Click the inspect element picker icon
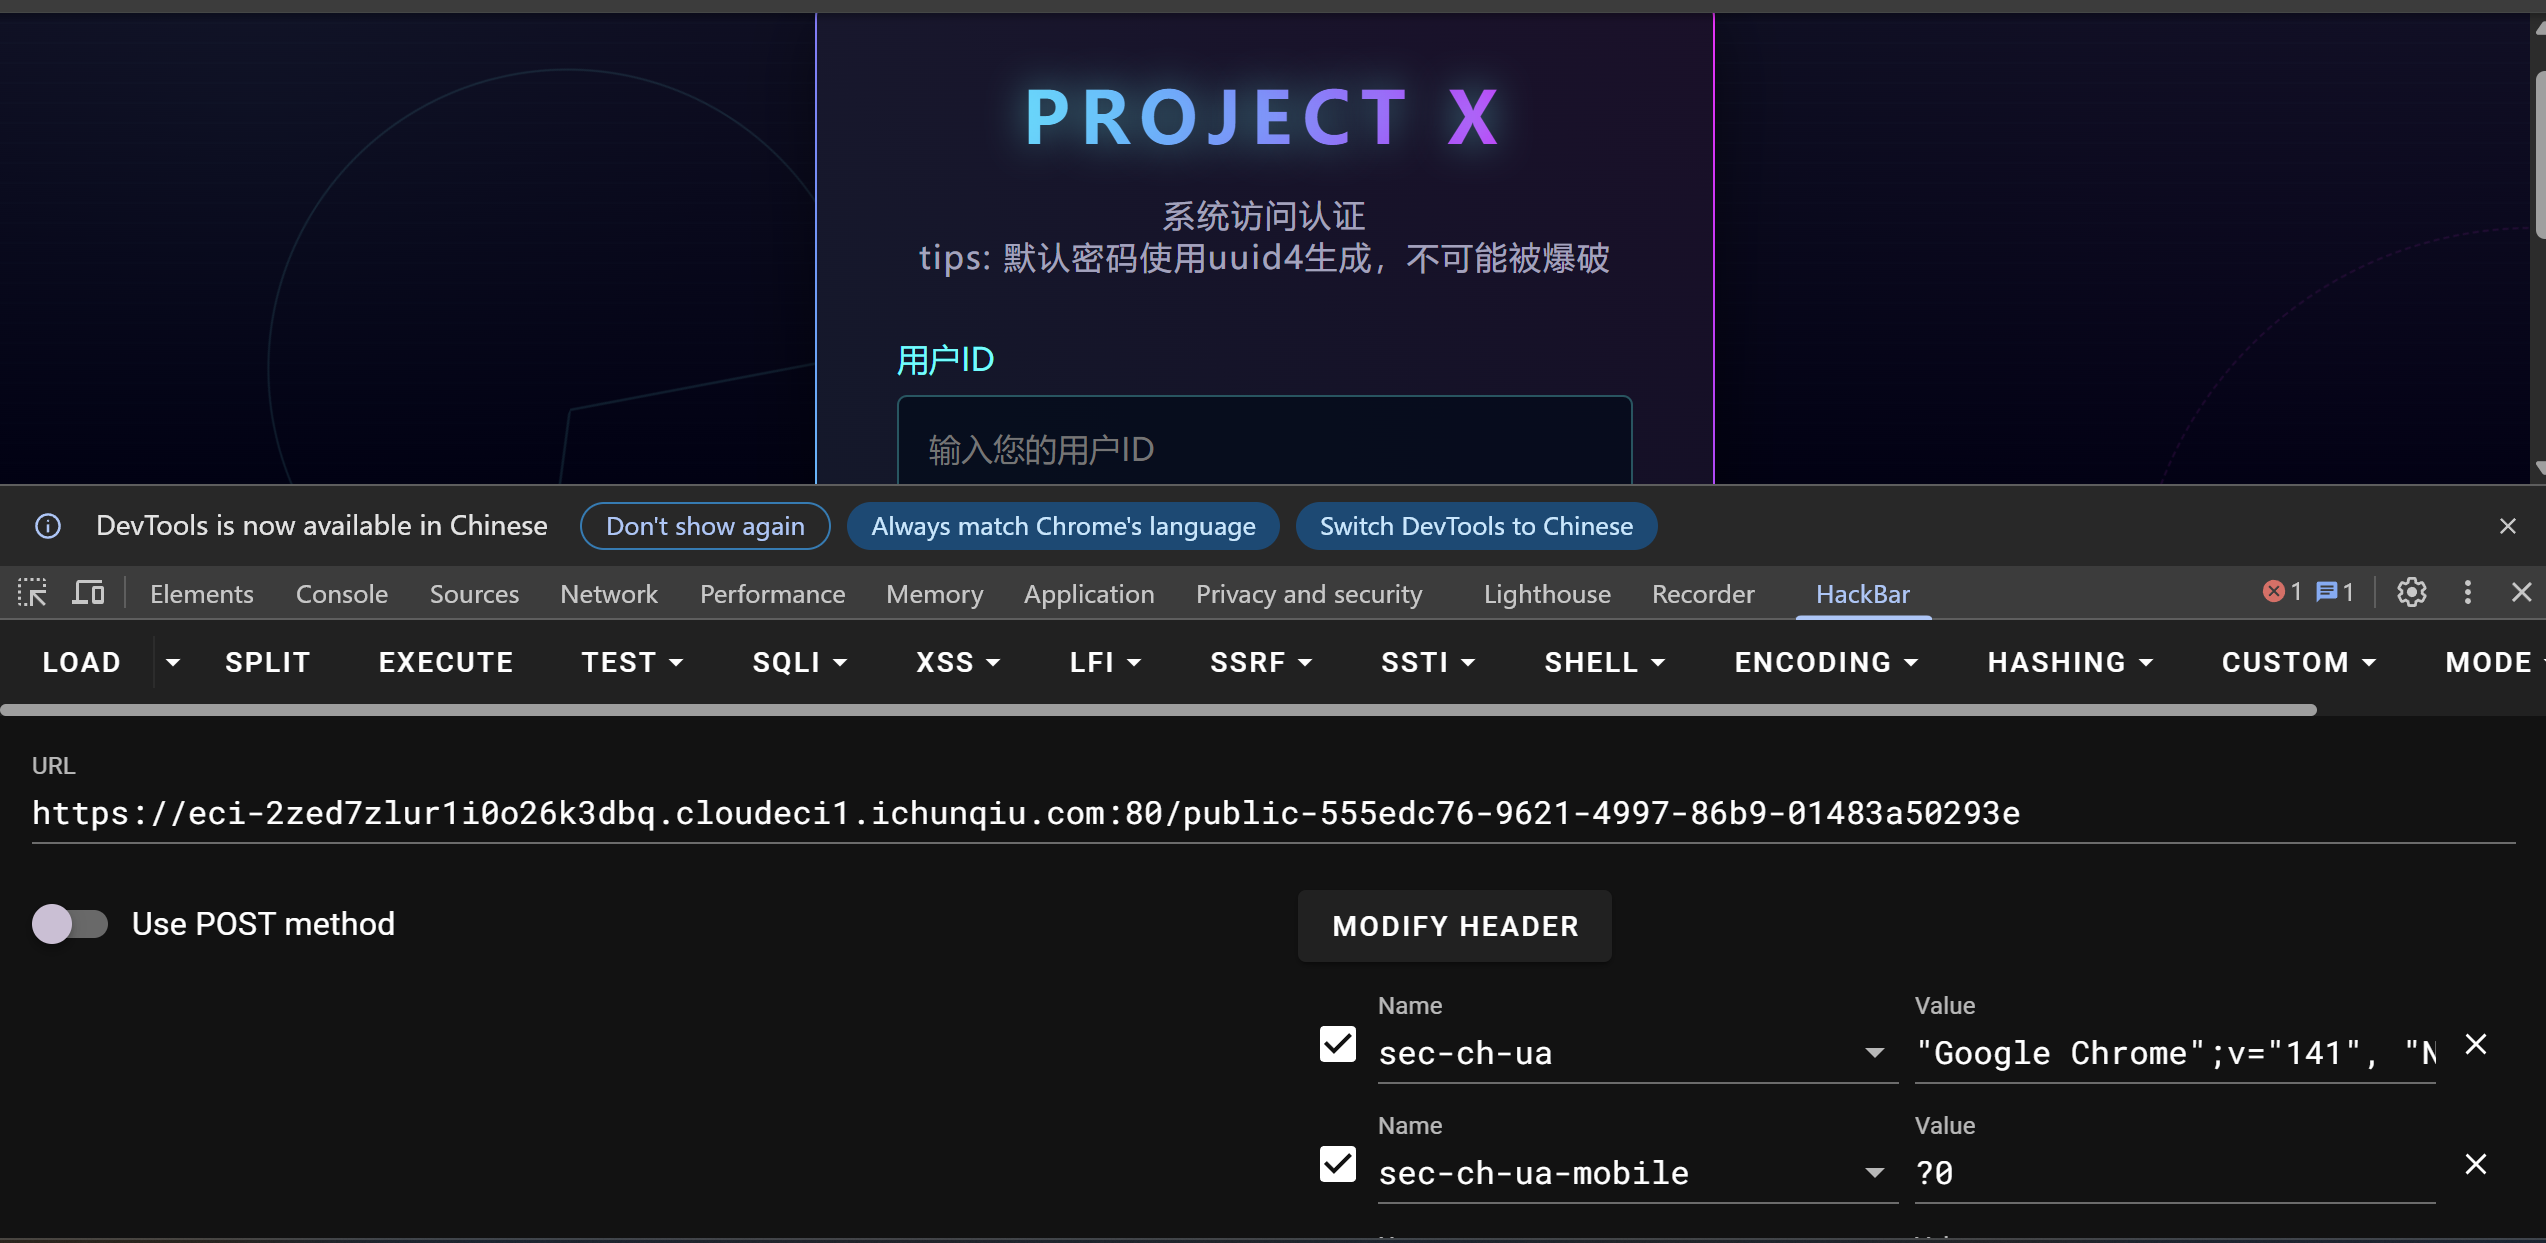 [x=32, y=593]
